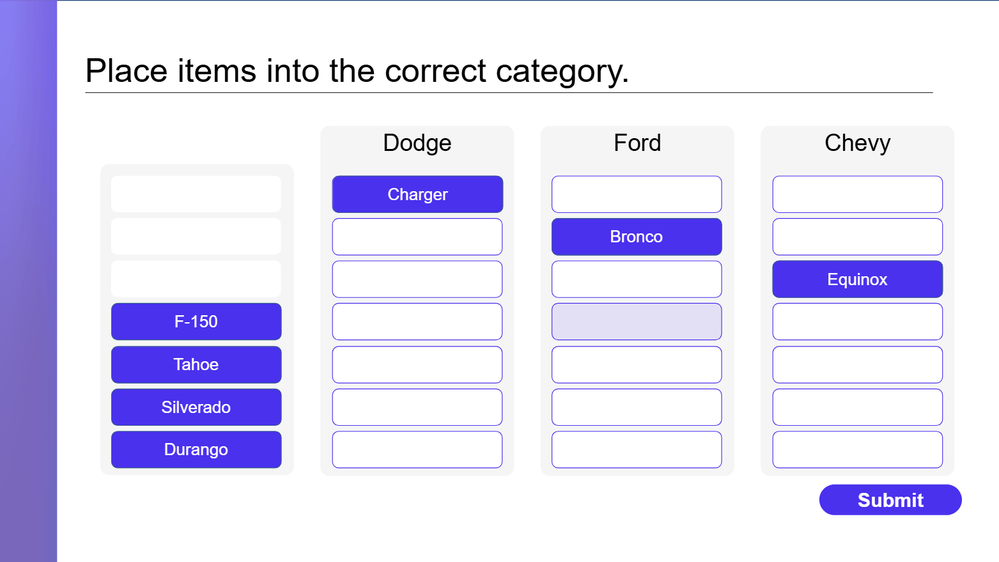Click the Equinox tile under Chevy
Screen dimensions: 999x562
[857, 280]
